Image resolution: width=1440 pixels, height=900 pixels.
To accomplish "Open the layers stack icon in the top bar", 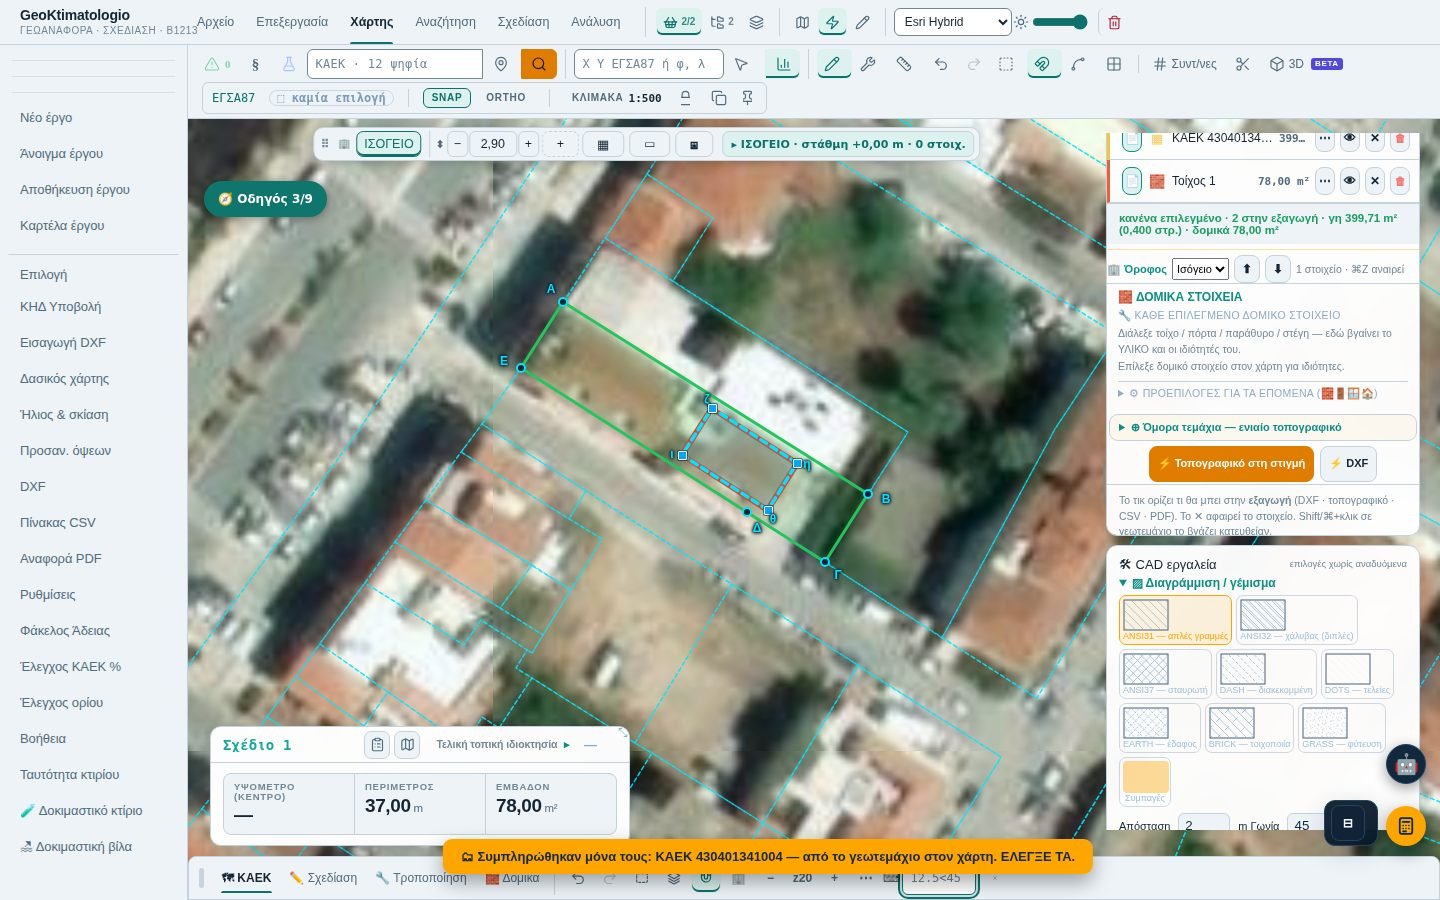I will [x=756, y=22].
